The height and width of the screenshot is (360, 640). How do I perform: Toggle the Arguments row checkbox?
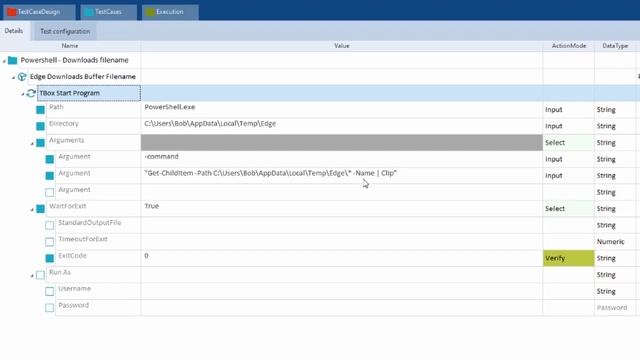(x=40, y=143)
